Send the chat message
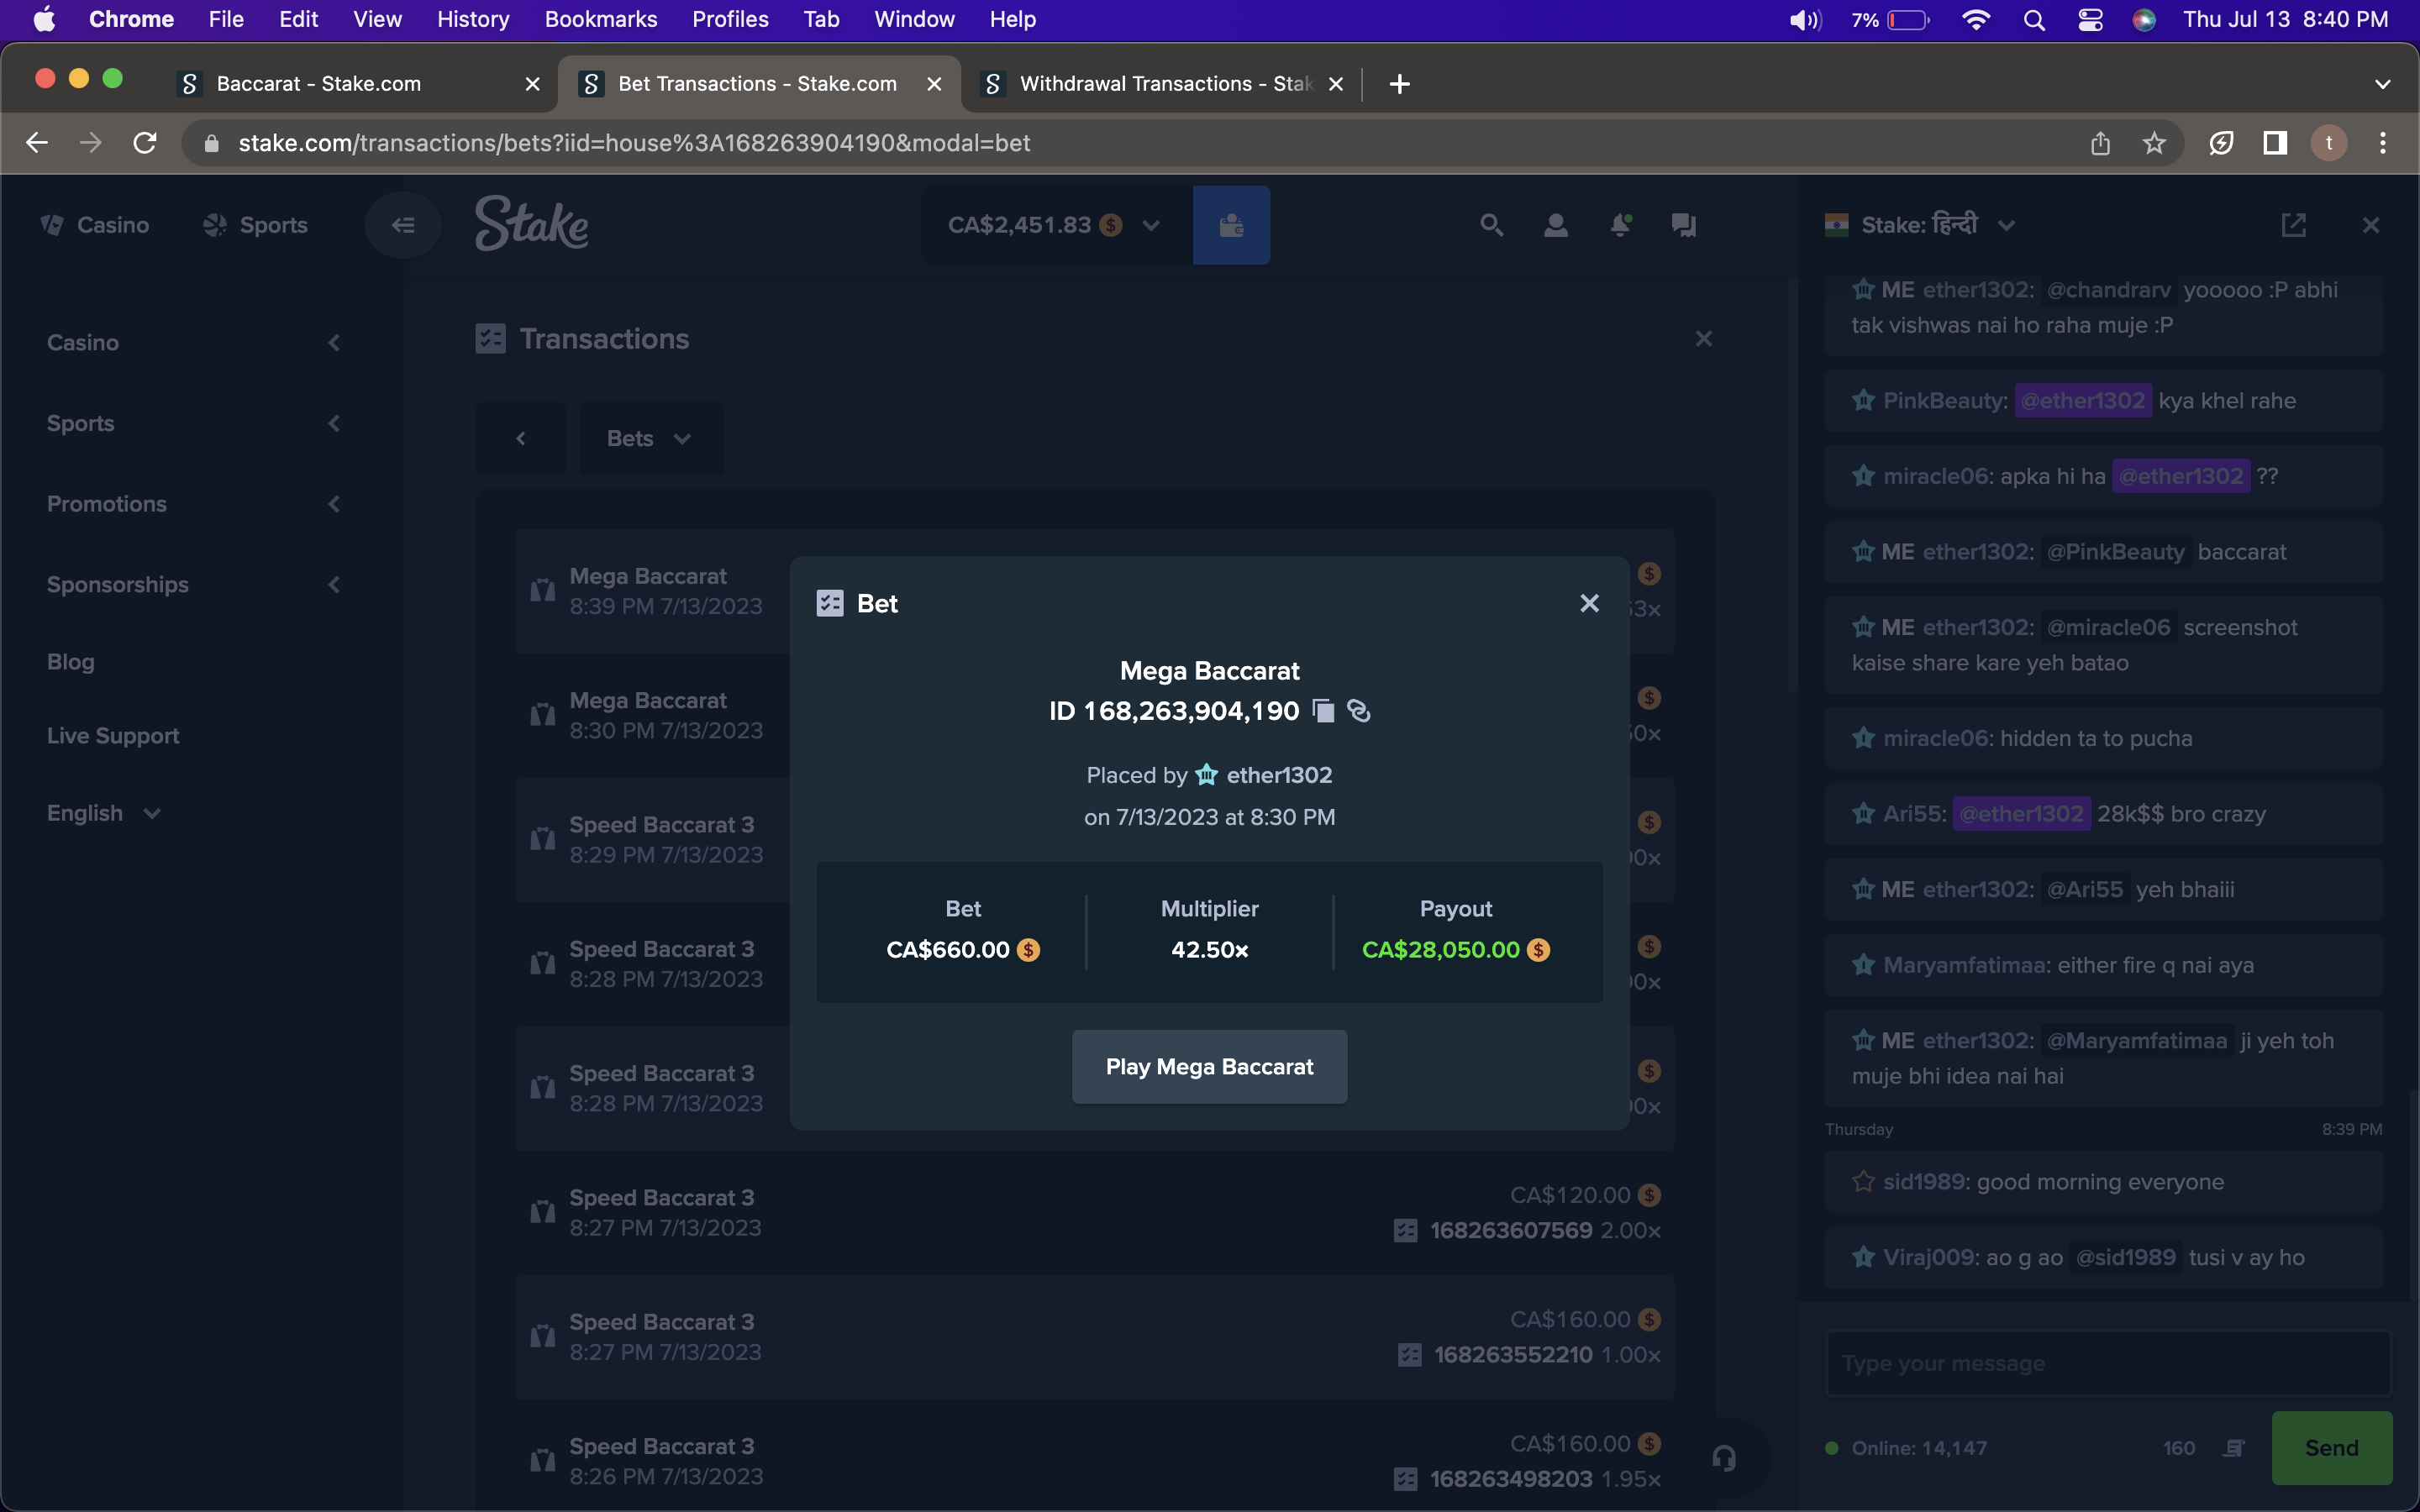Screen dimensions: 2420x1512 (x=2331, y=1448)
